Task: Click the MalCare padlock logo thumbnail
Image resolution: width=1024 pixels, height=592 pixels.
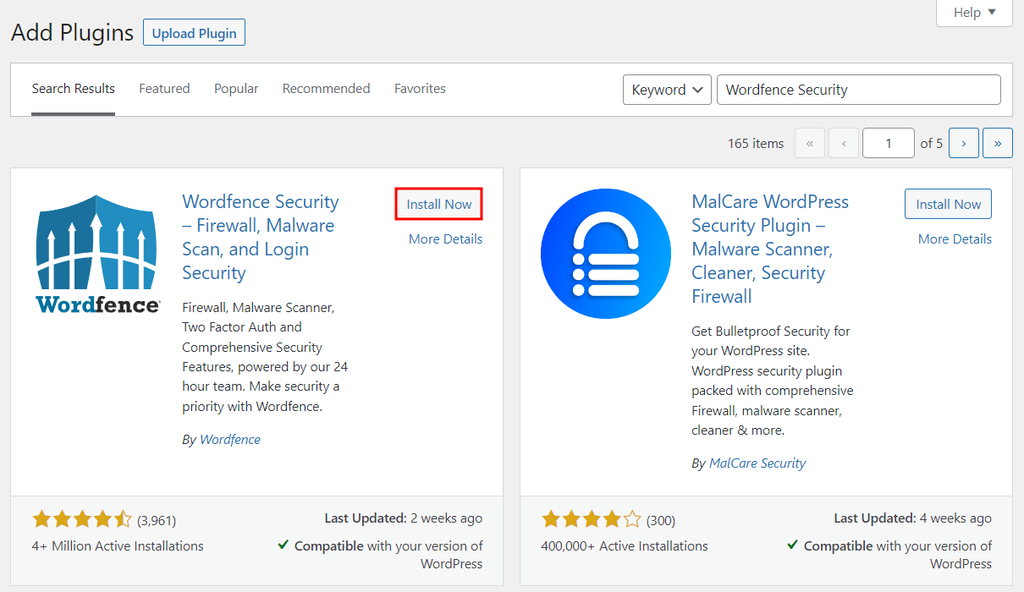Action: [x=605, y=254]
